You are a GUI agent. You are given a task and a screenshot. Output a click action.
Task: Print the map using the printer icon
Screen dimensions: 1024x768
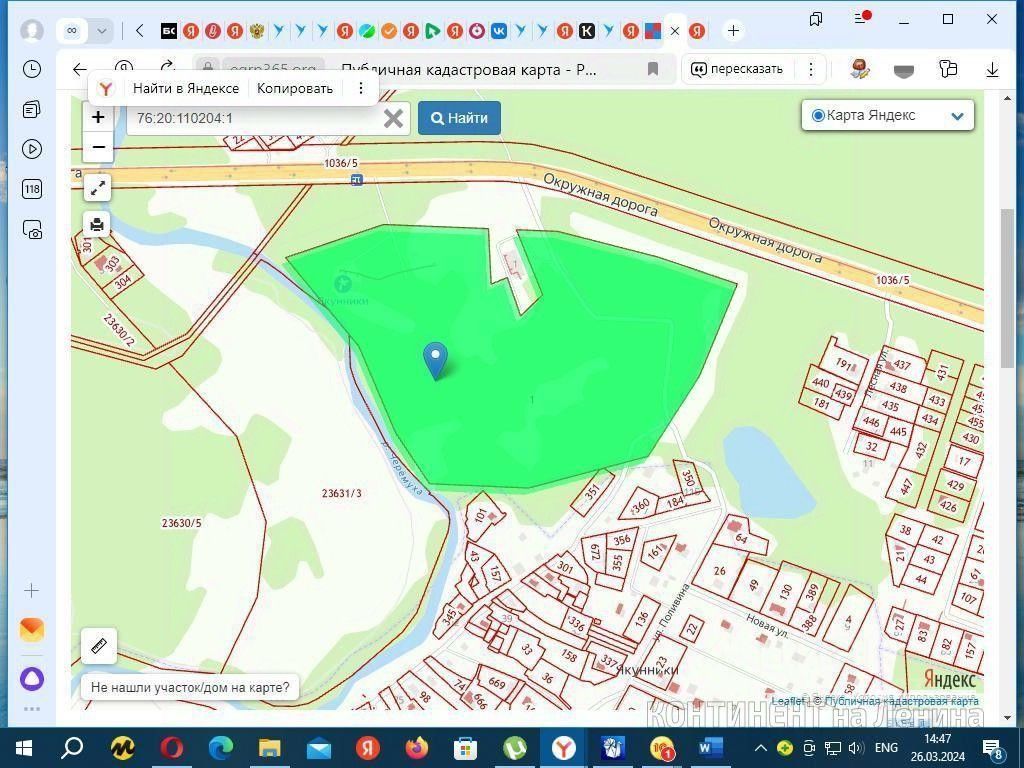pos(97,225)
